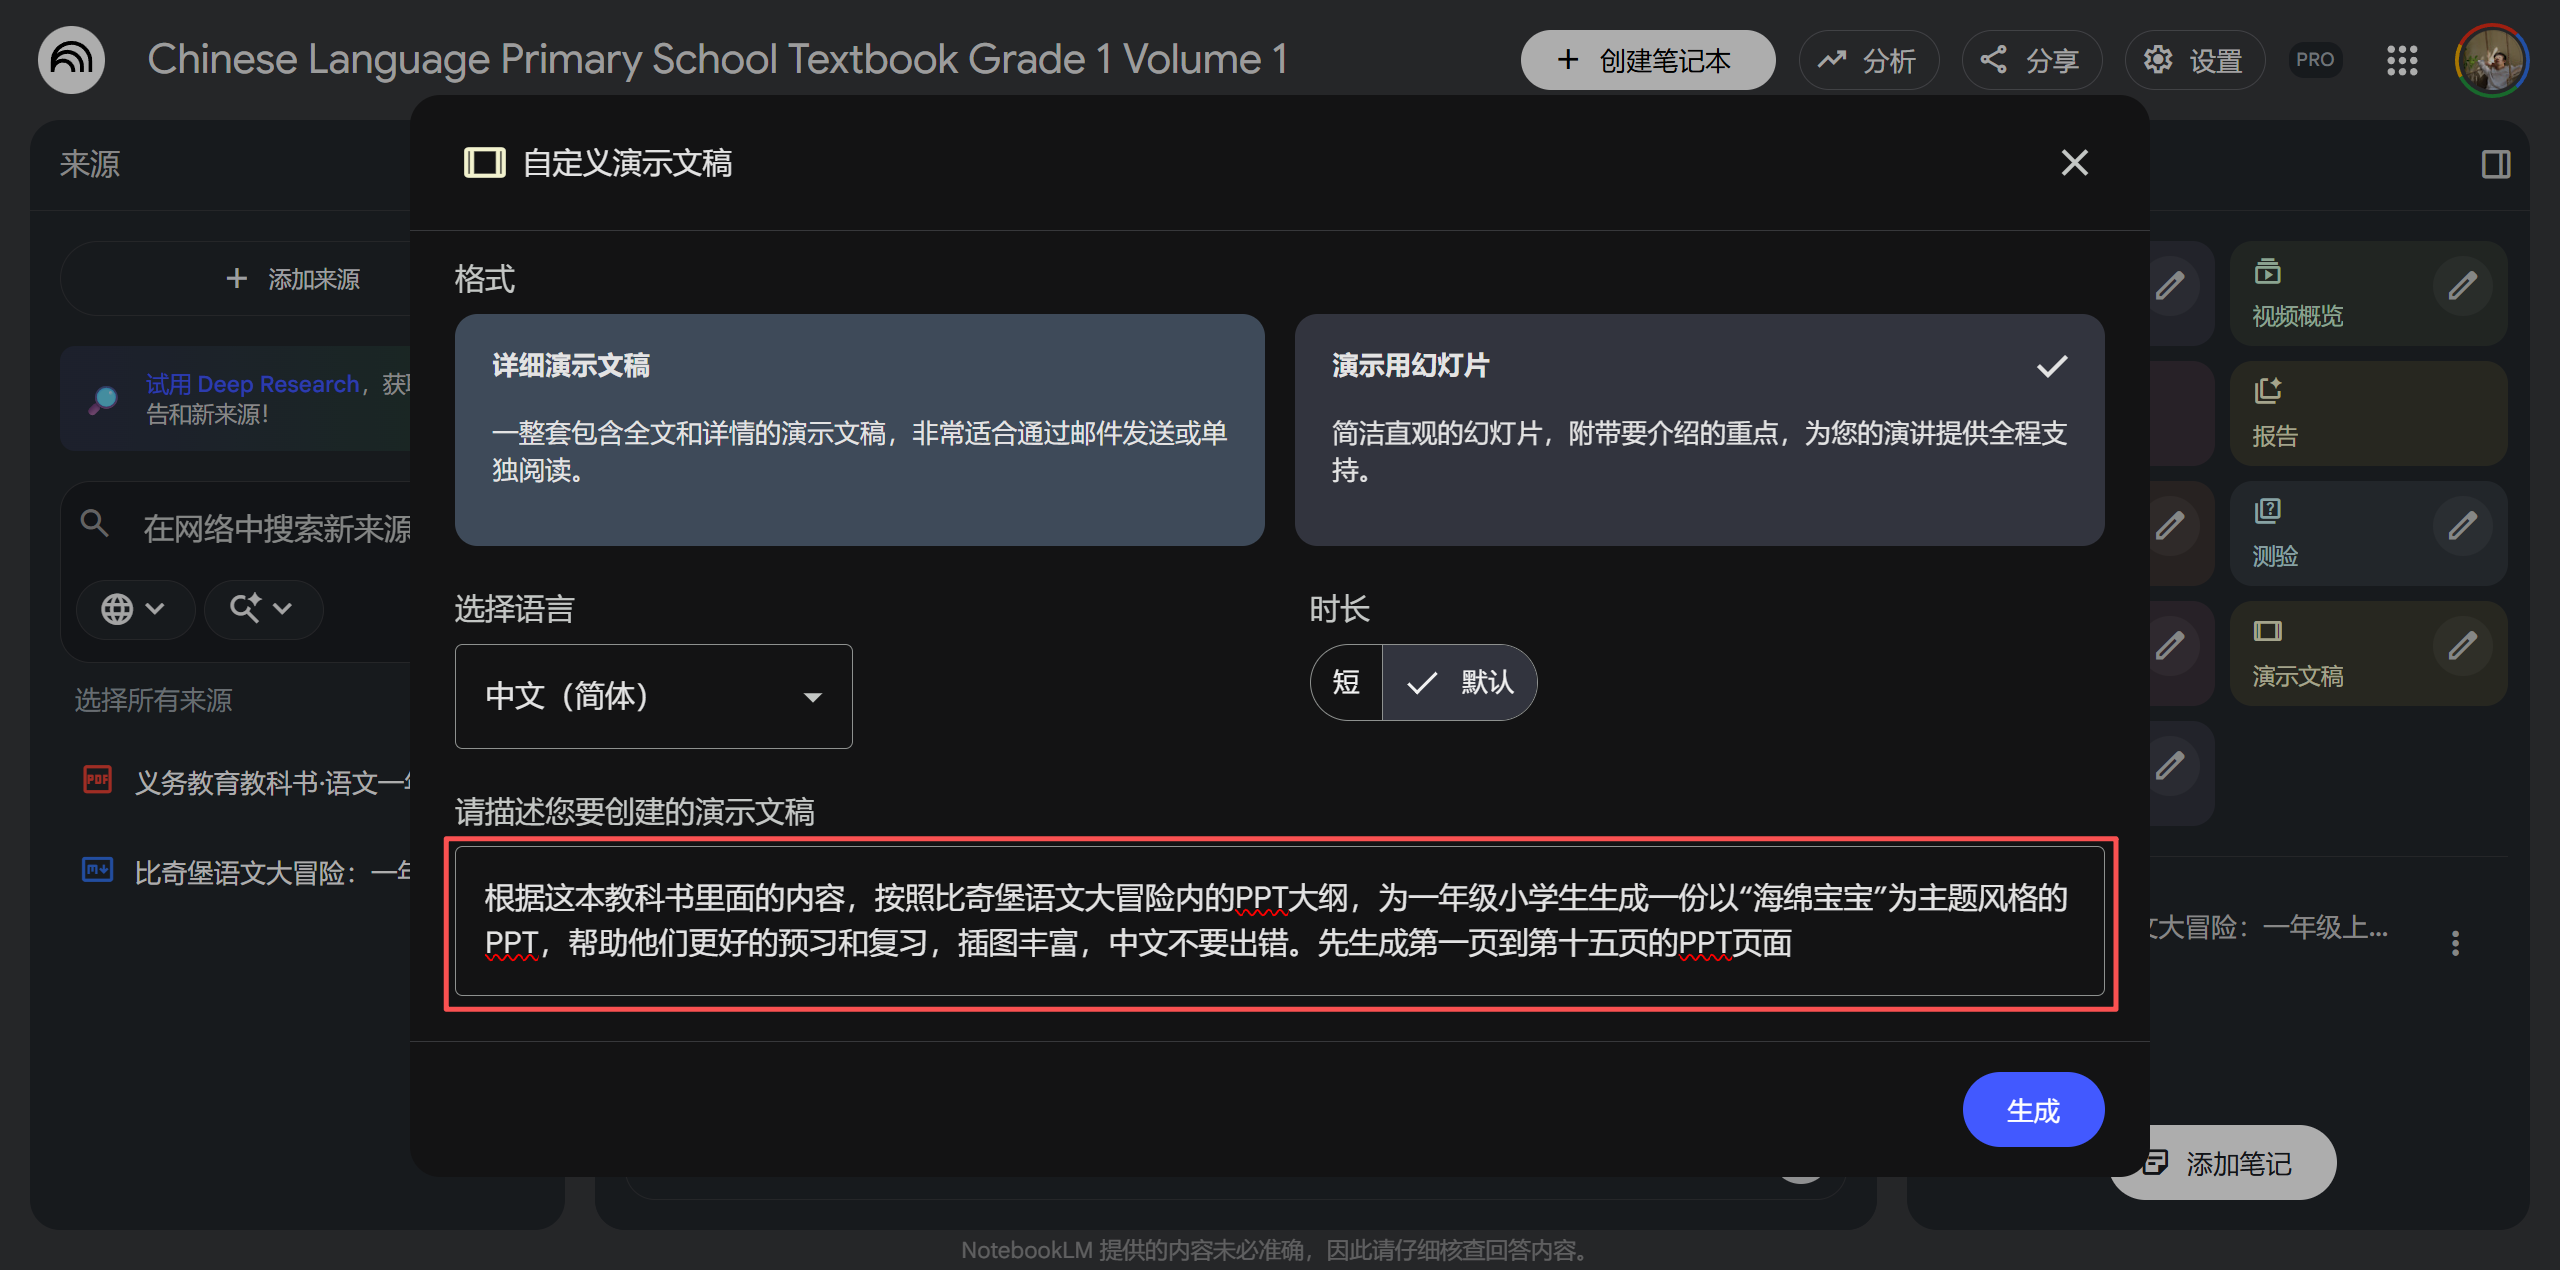Open the 视频概览 panel icon
Image resolution: width=2560 pixels, height=1270 pixels.
2268,271
